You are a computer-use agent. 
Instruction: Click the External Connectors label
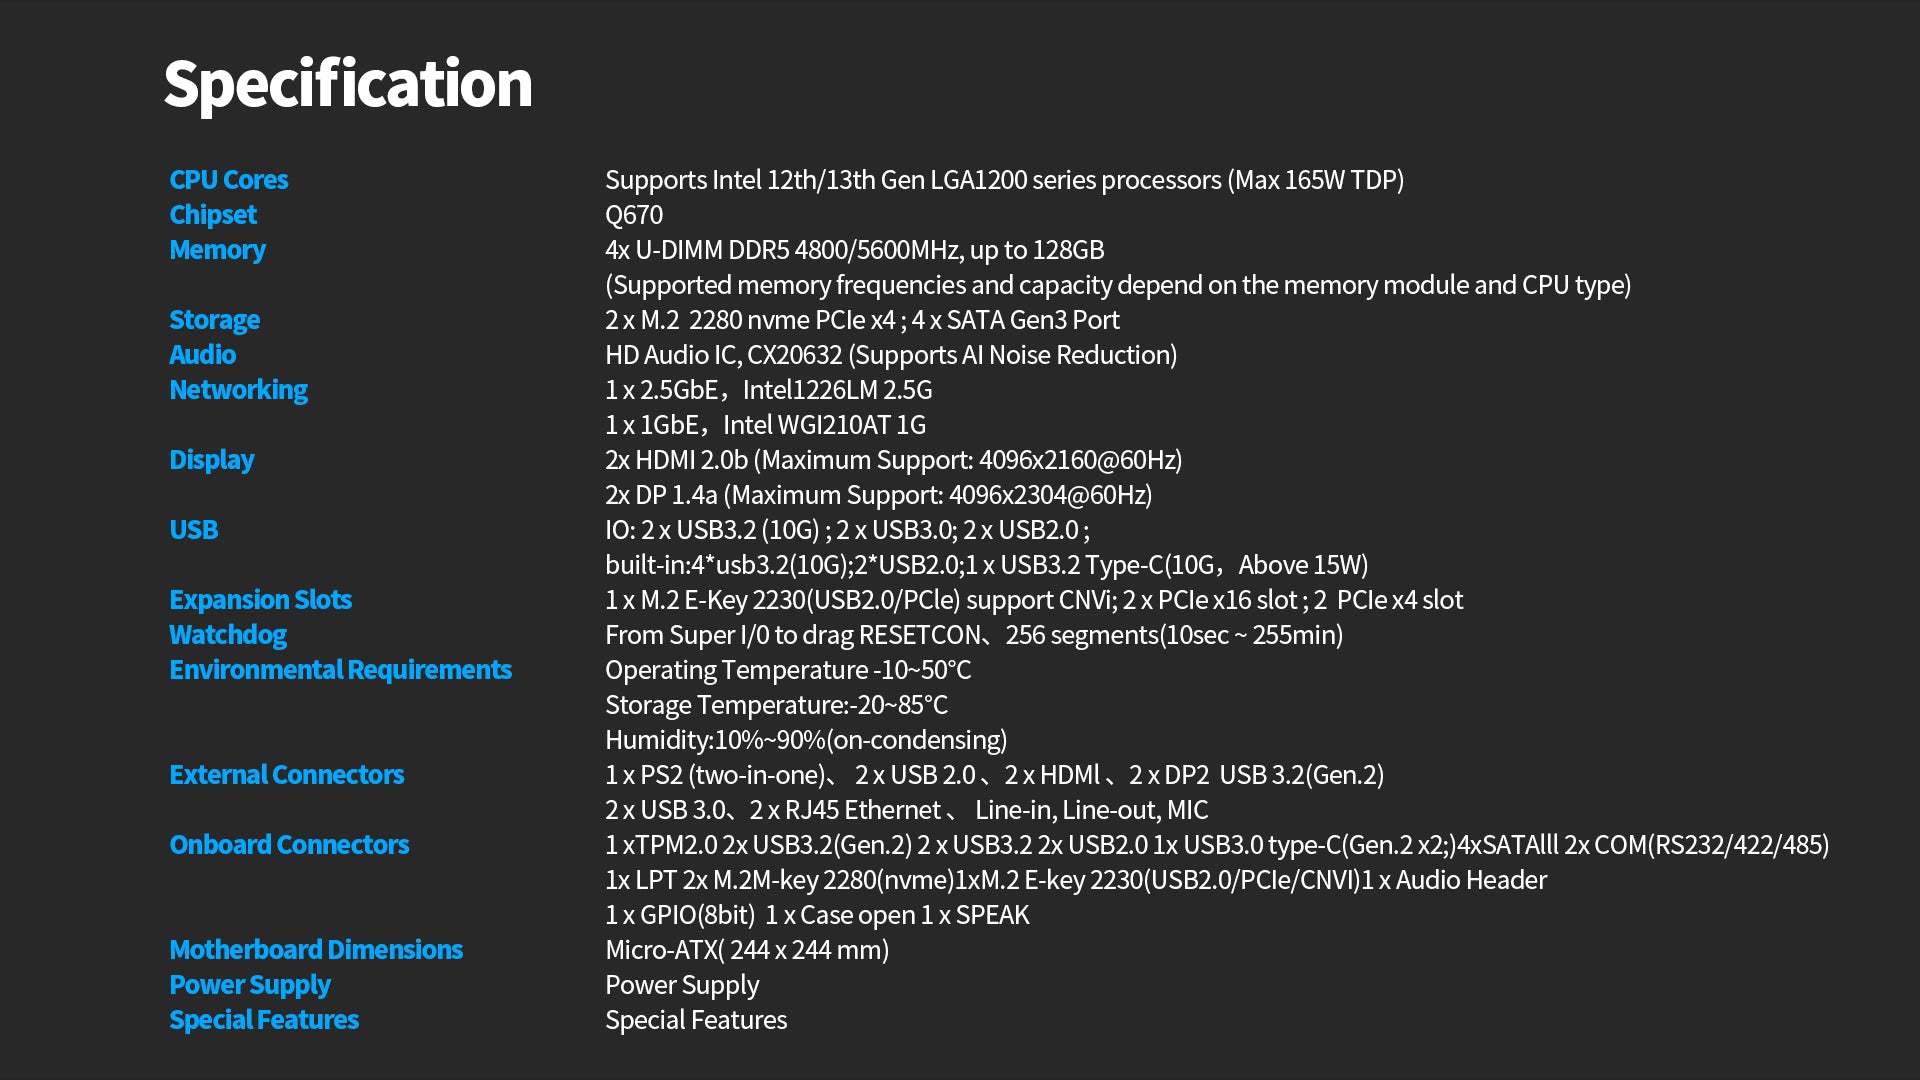(286, 775)
